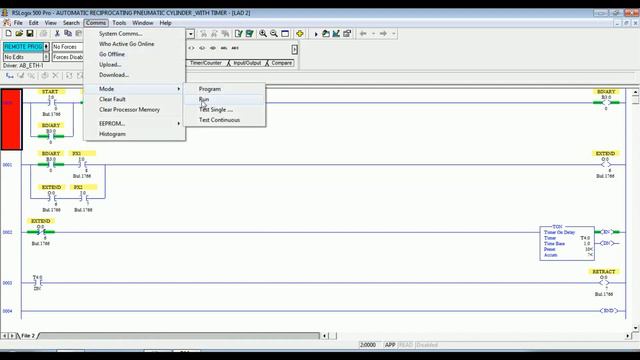The width and height of the screenshot is (640, 360).
Task: Save the project with the floppy disk icon
Action: click(x=30, y=33)
